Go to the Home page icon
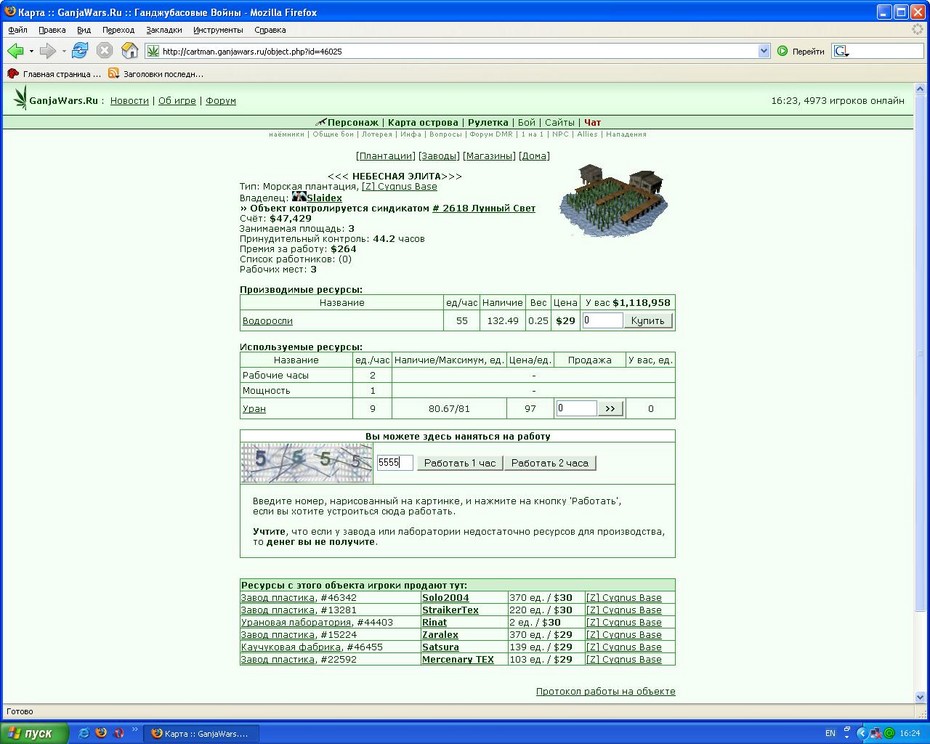The image size is (930, 744). point(129,51)
